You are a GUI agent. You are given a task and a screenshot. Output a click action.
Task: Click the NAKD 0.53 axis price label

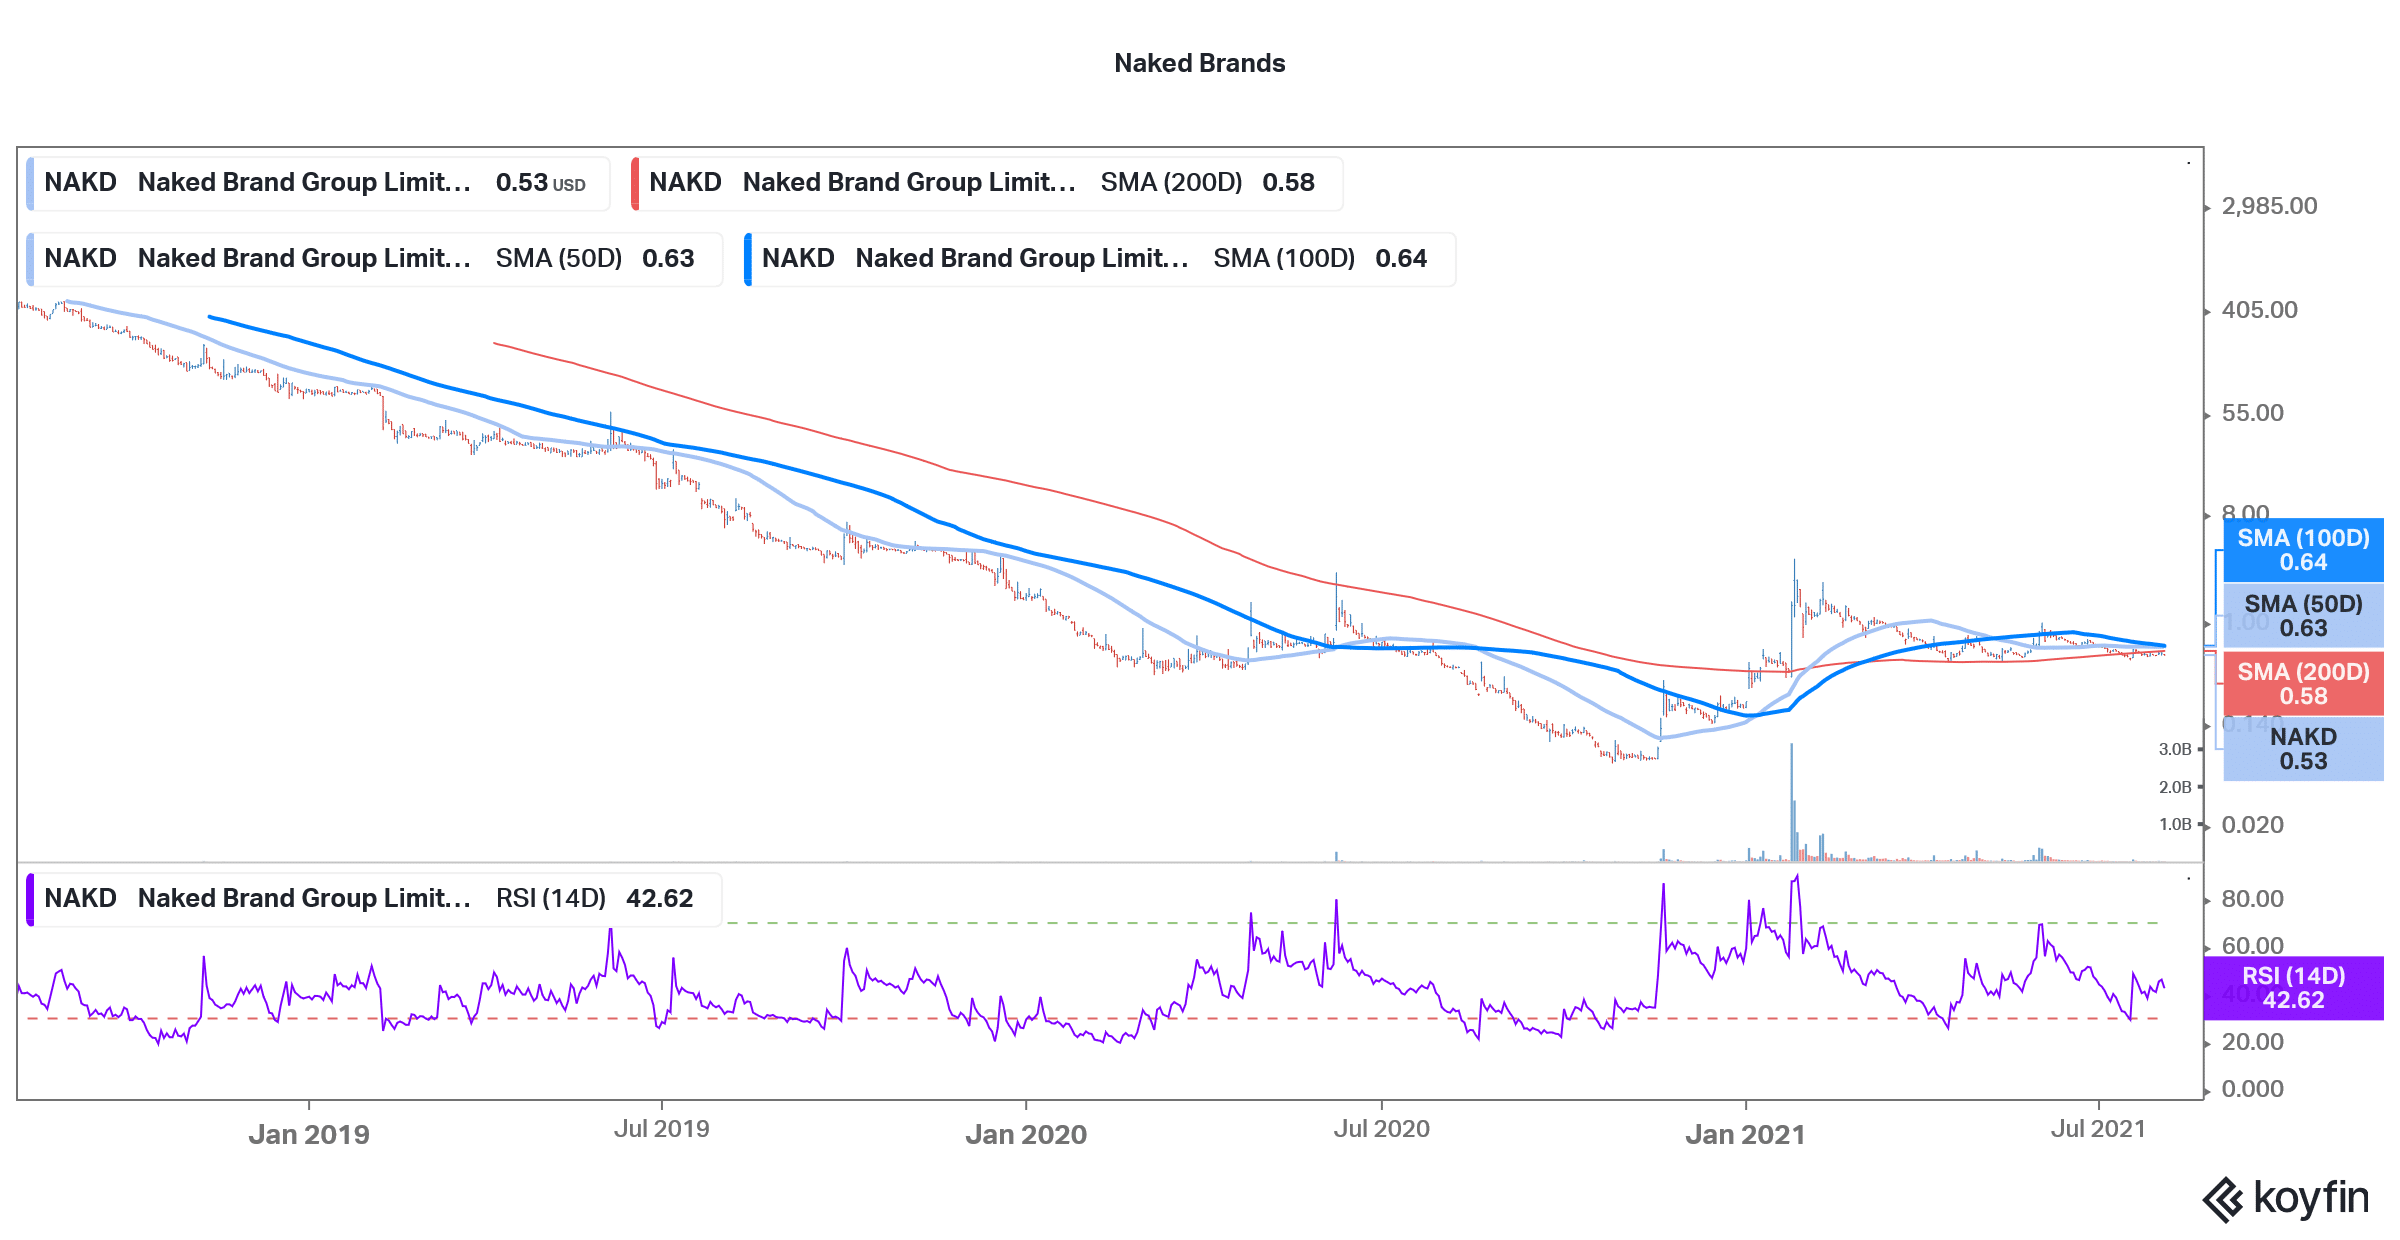pyautogui.click(x=2303, y=749)
